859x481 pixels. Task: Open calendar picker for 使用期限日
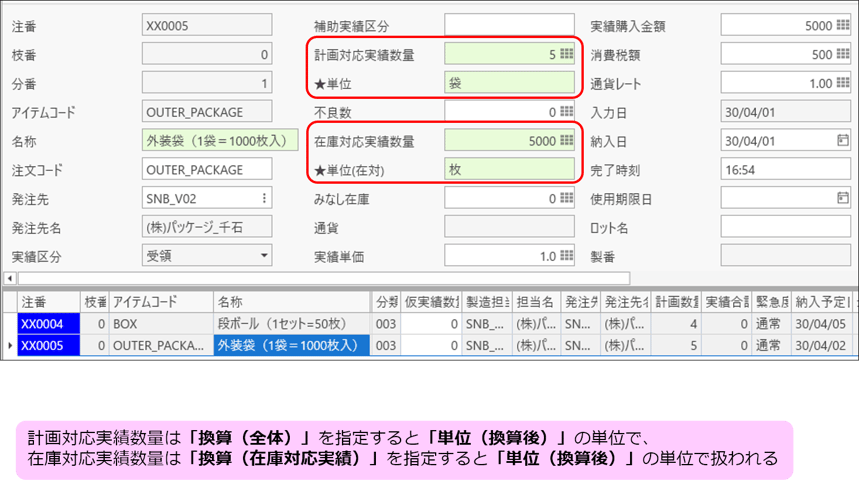pyautogui.click(x=843, y=198)
